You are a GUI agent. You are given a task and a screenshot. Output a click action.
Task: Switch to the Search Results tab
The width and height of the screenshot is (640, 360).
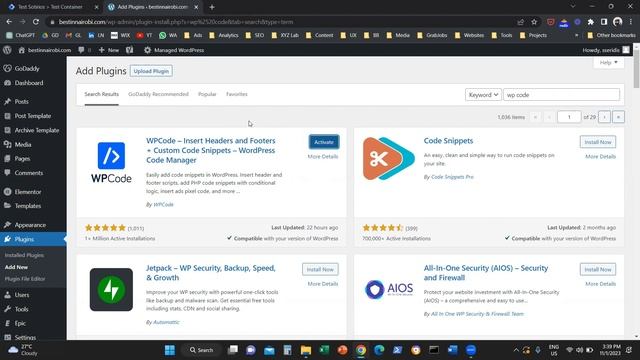102,94
